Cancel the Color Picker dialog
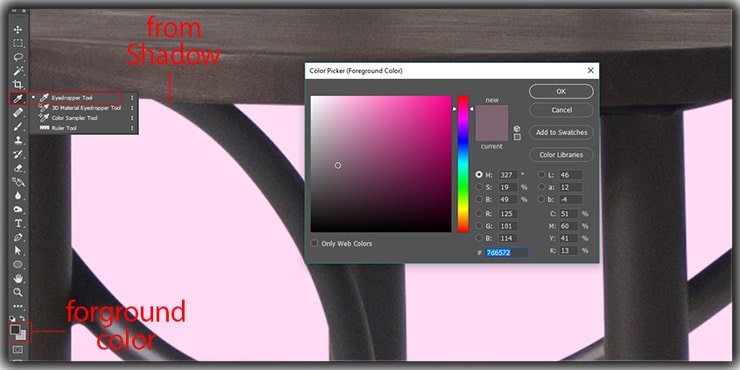Image resolution: width=740 pixels, height=370 pixels. [x=561, y=110]
